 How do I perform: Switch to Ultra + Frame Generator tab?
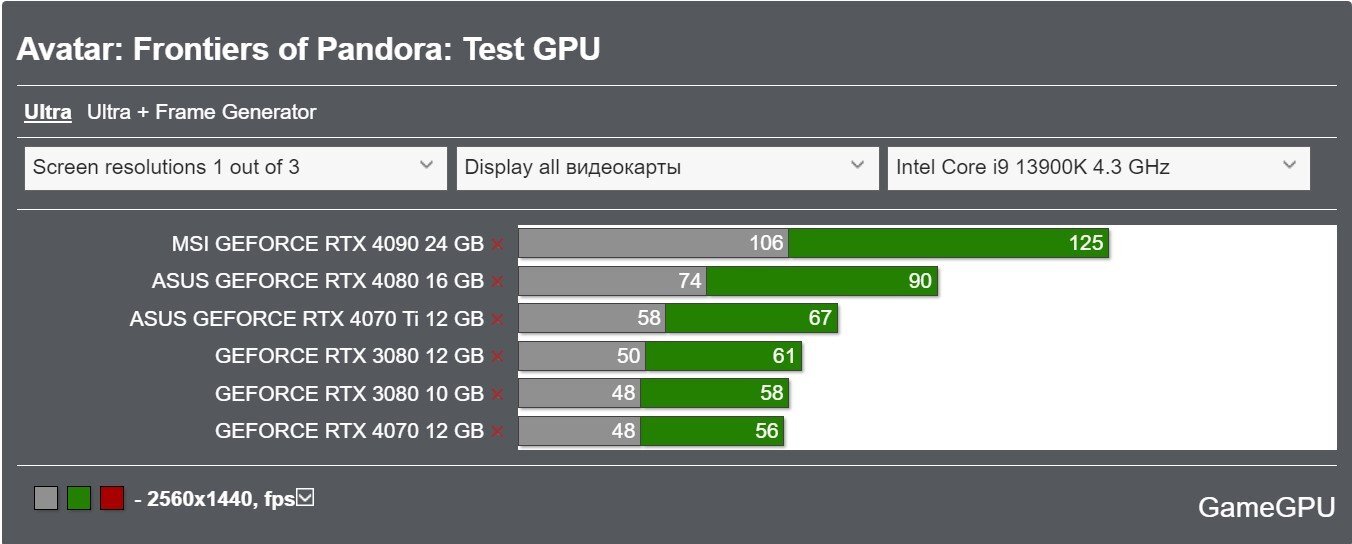[x=201, y=112]
